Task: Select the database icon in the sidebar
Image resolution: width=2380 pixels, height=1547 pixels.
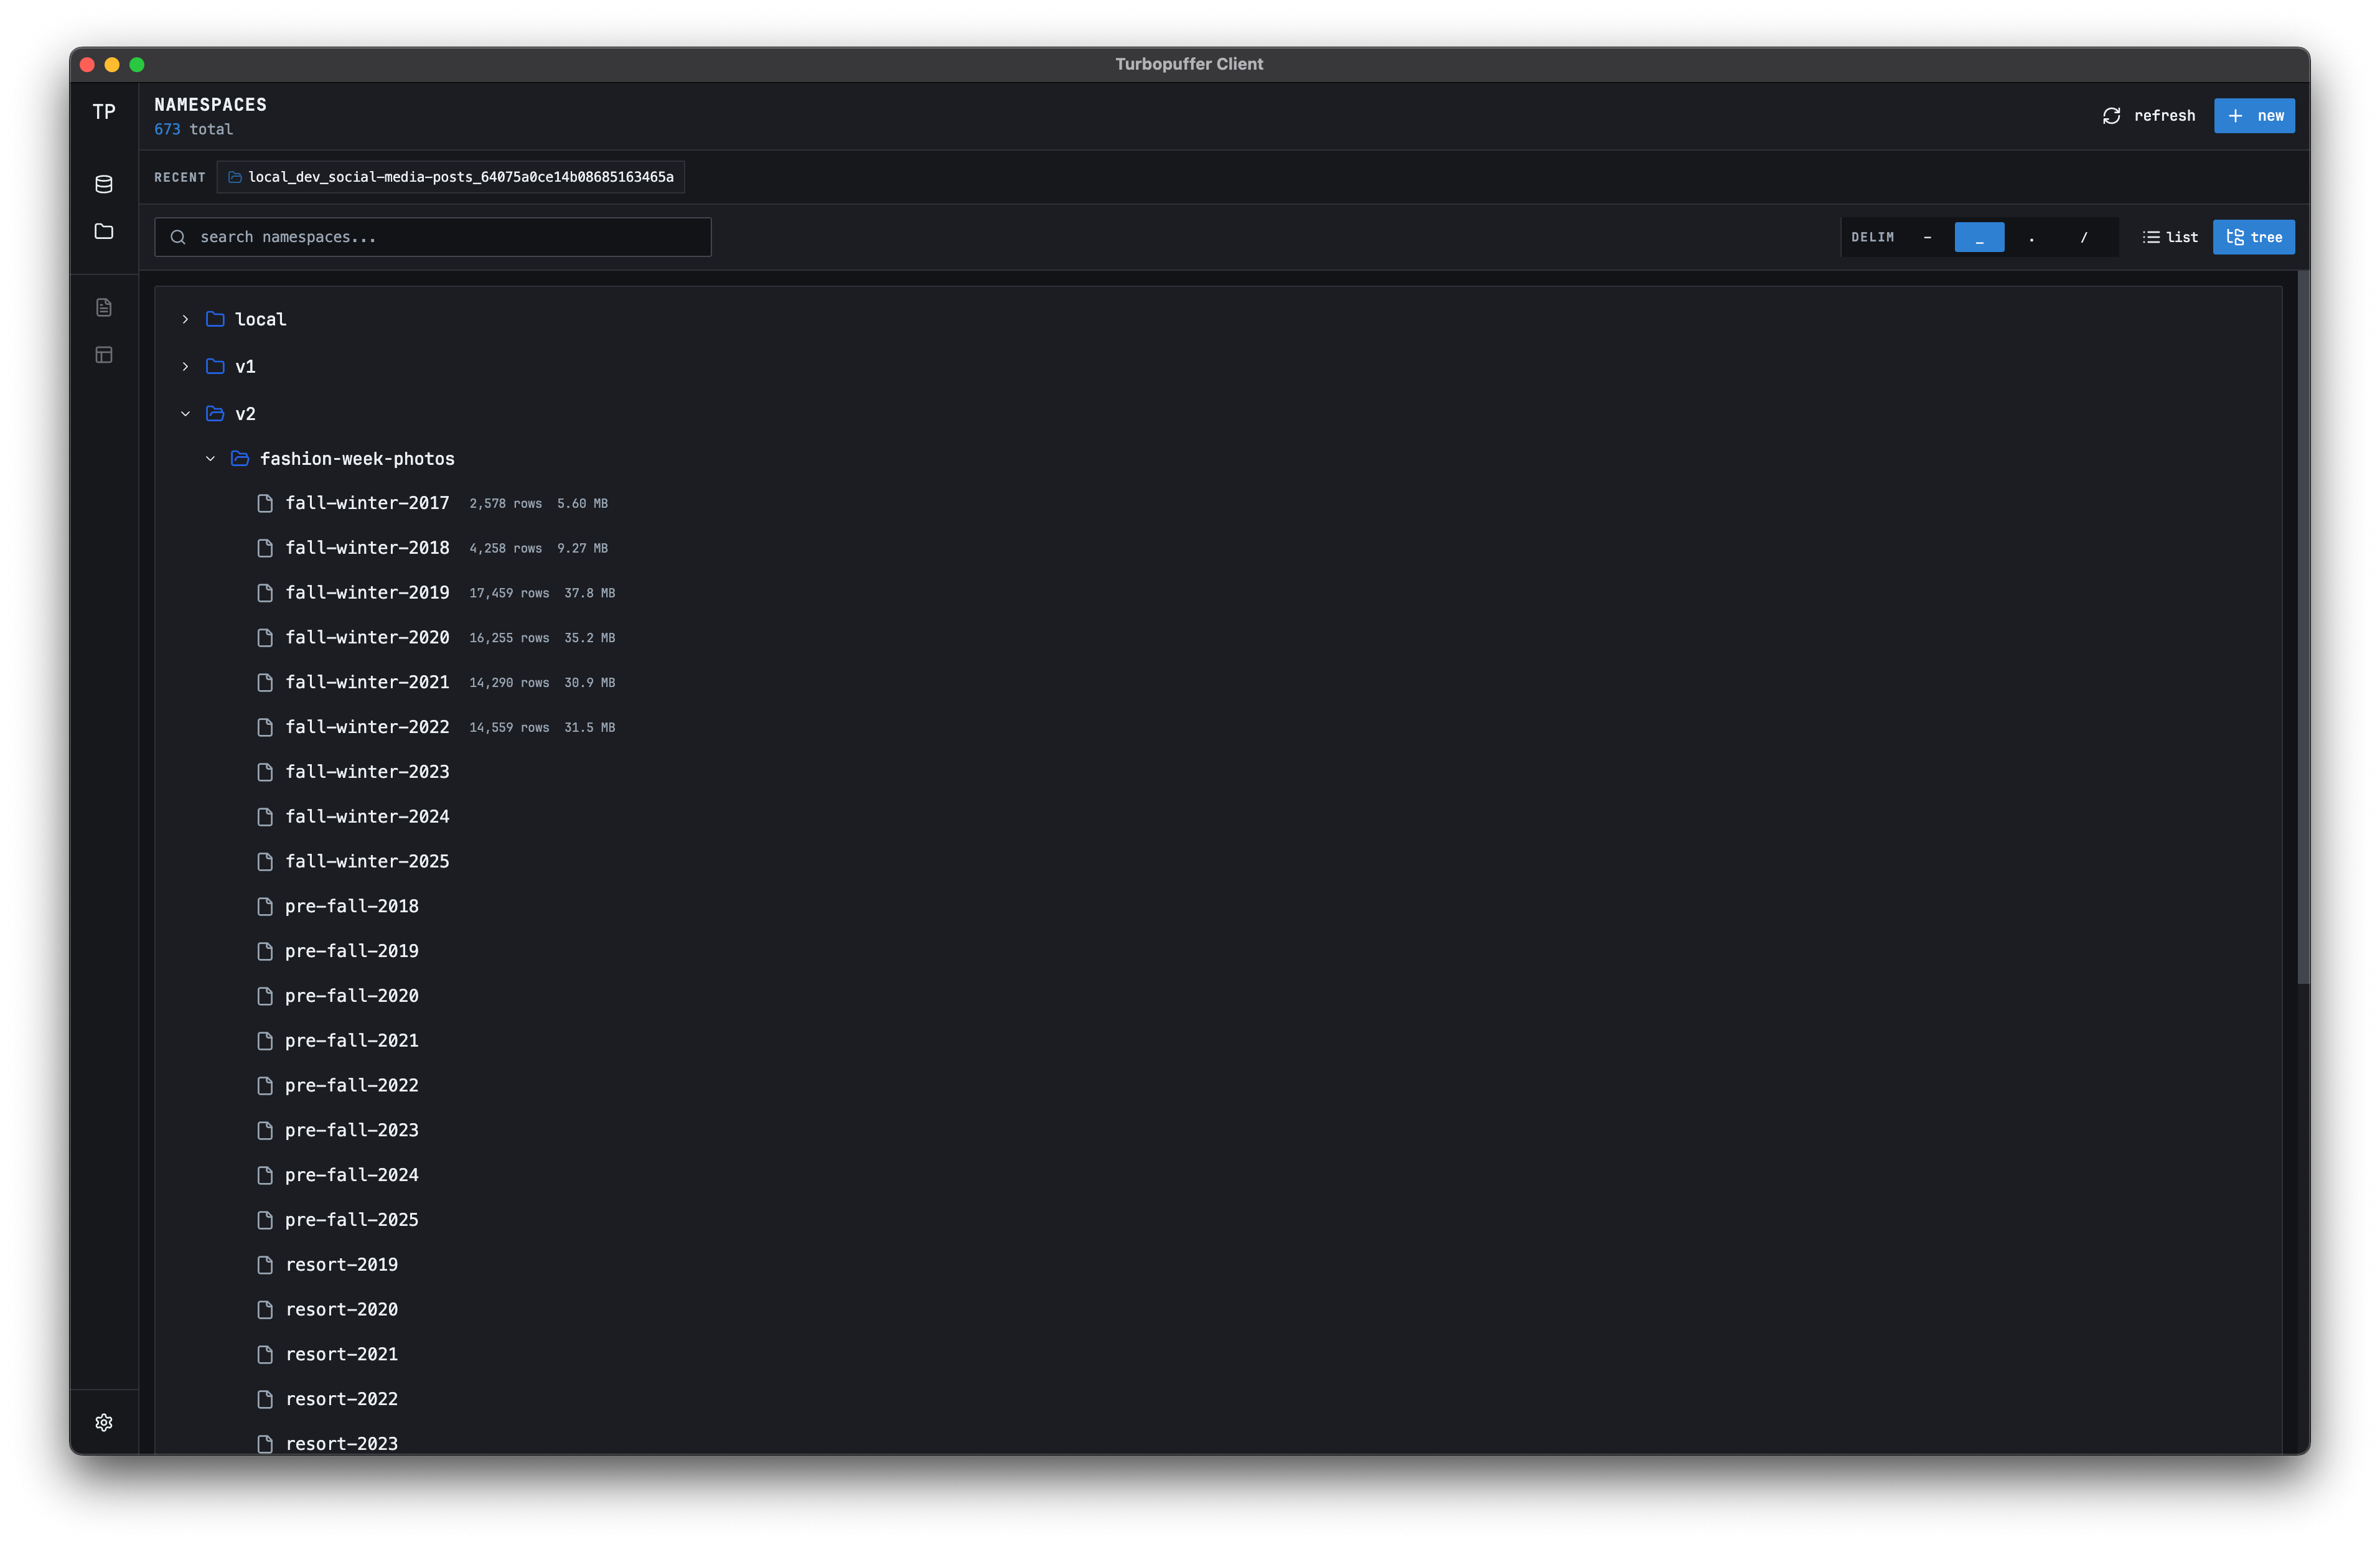Action: tap(104, 184)
